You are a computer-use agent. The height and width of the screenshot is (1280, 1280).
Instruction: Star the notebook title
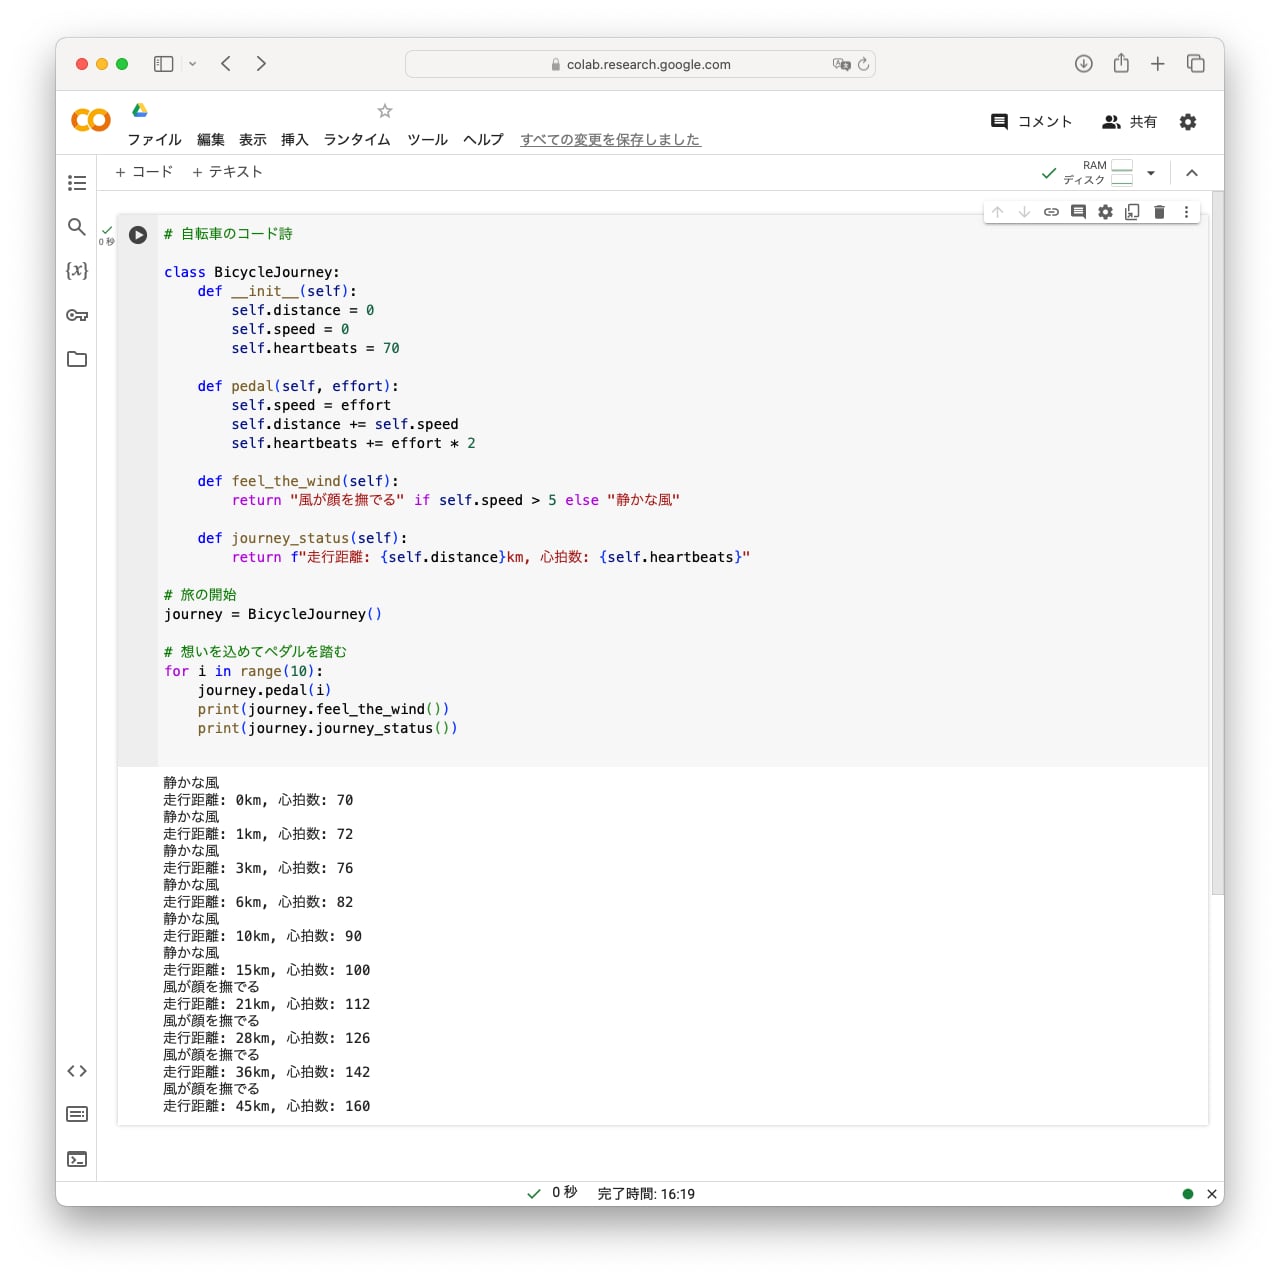385,111
